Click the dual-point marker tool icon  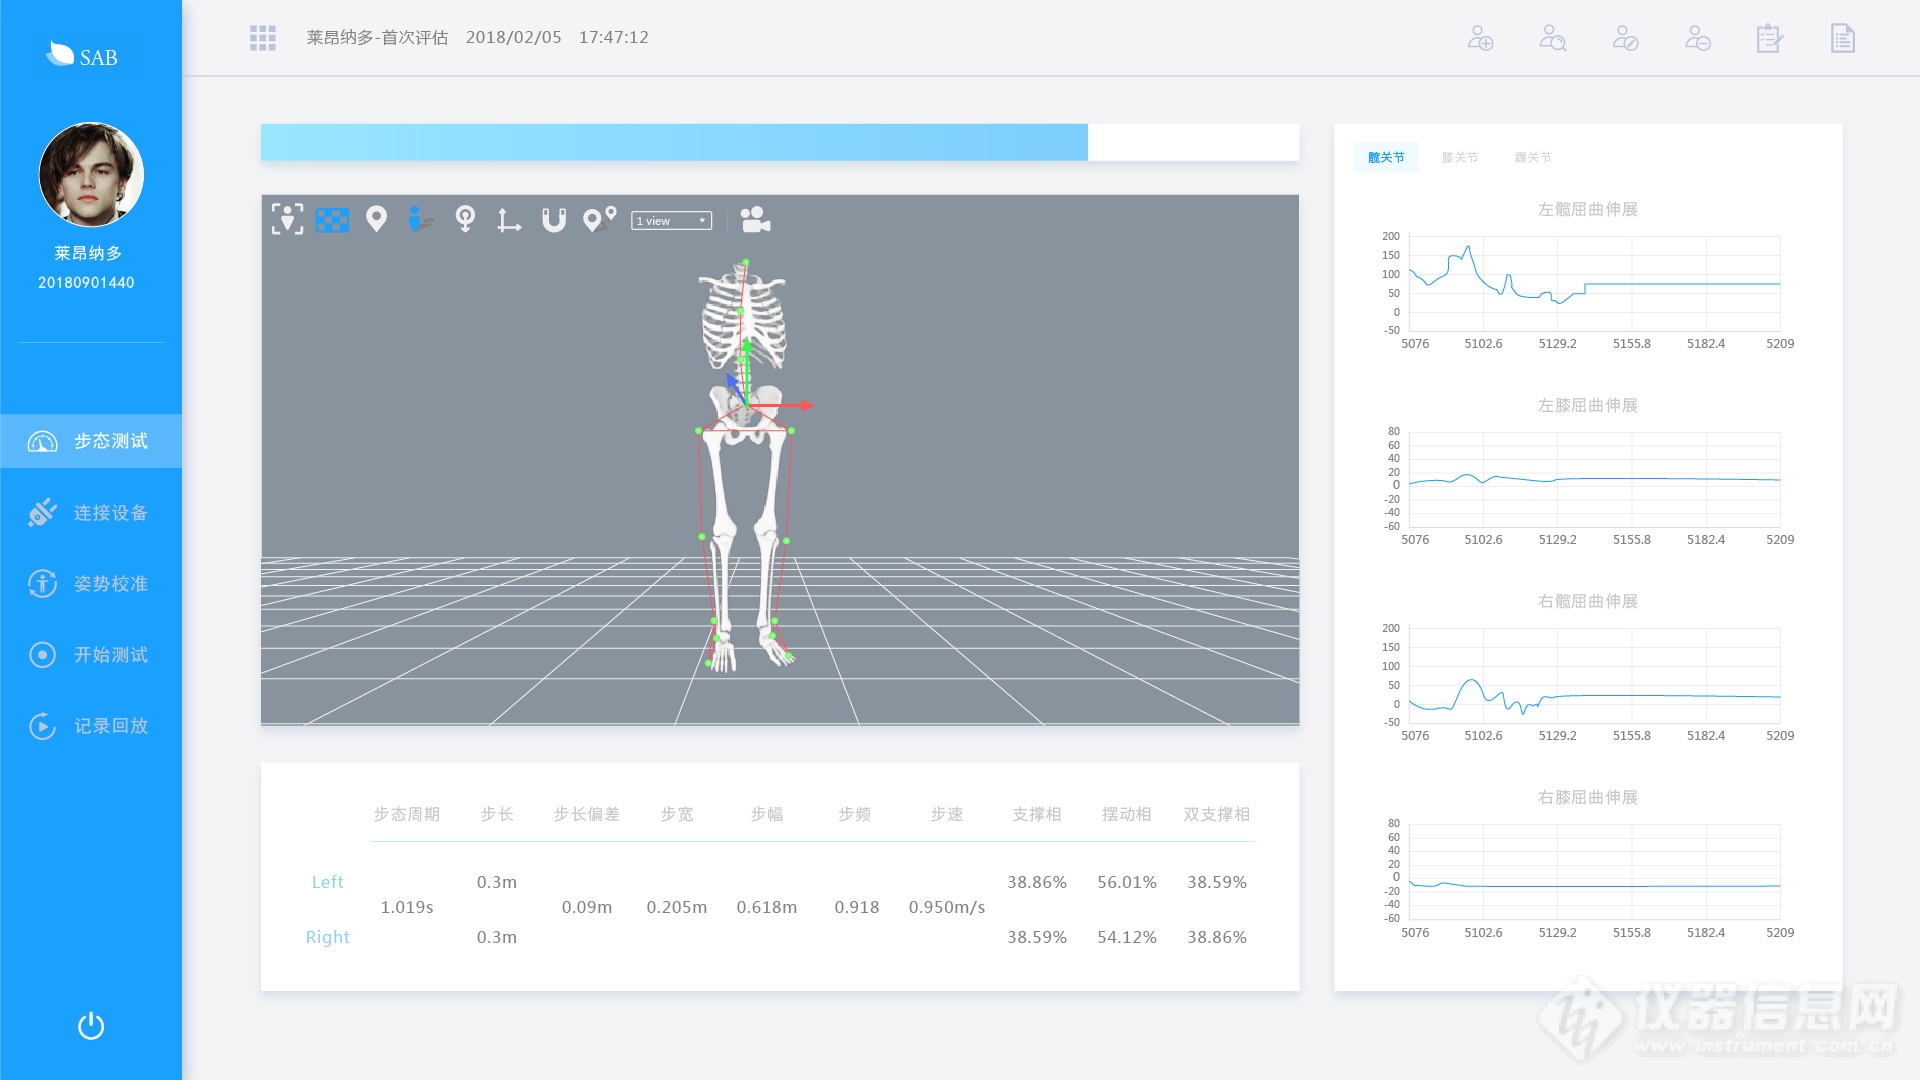click(599, 219)
